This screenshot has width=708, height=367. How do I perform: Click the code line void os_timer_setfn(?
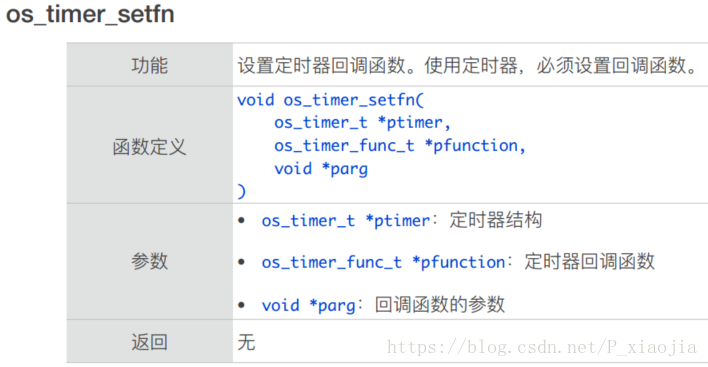point(331,100)
